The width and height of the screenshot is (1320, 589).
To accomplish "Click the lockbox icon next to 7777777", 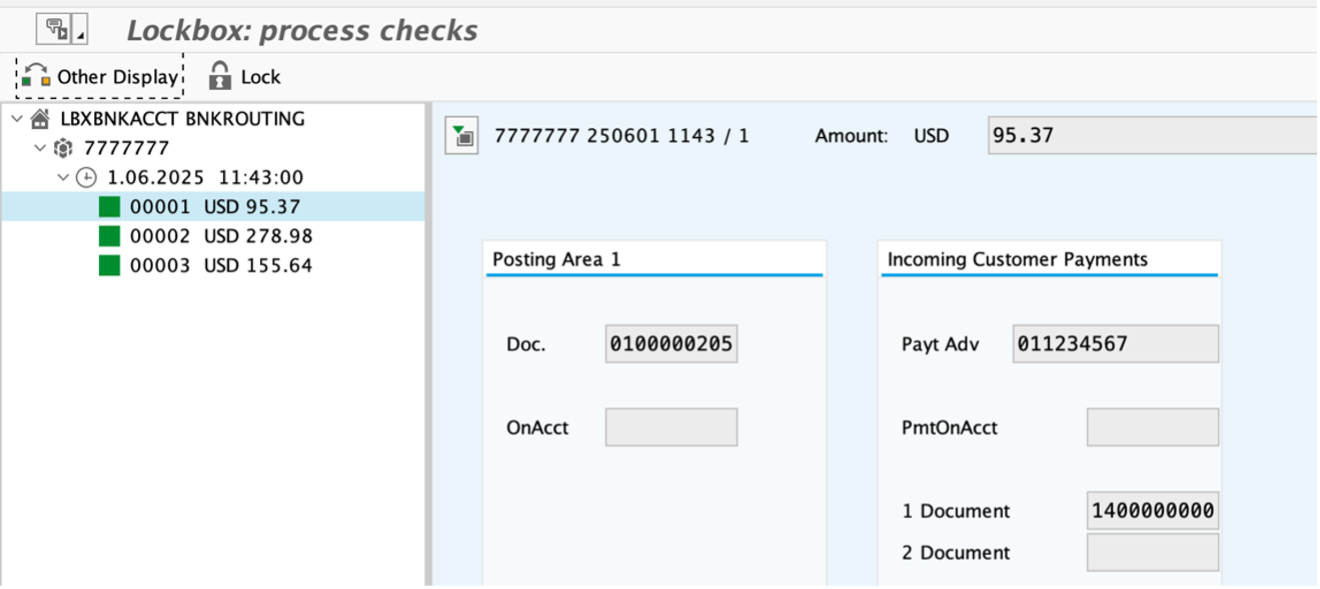I will point(63,148).
